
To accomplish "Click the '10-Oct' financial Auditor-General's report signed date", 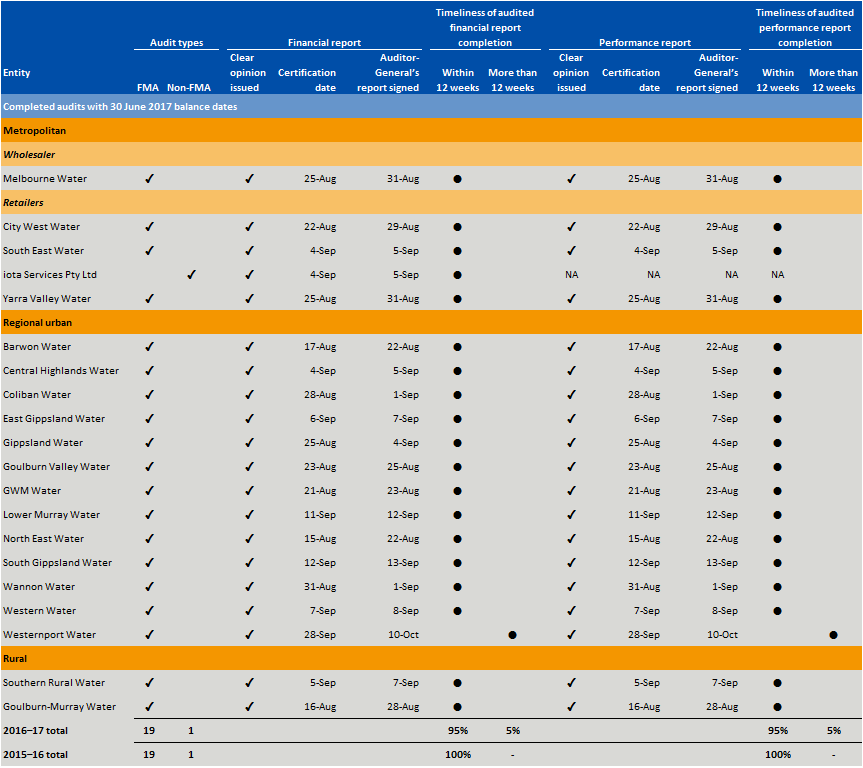I will pyautogui.click(x=403, y=635).
